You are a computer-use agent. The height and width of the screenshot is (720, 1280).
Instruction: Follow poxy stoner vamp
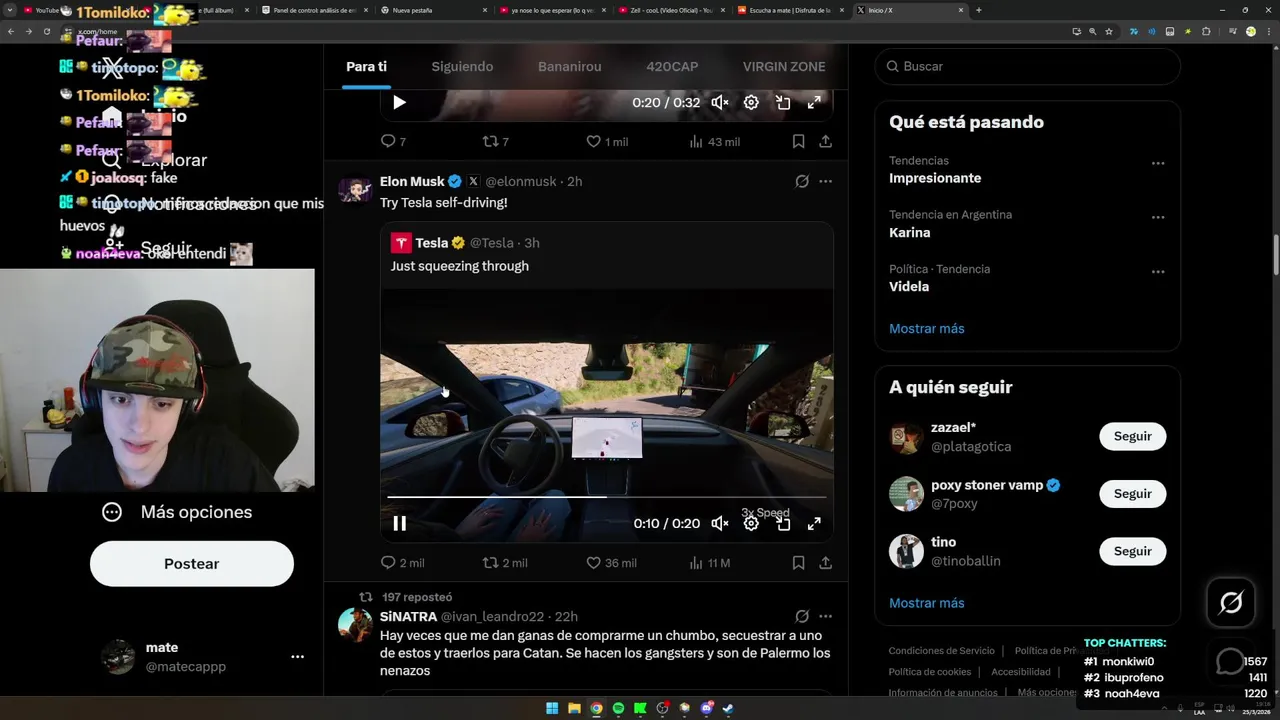[1132, 493]
